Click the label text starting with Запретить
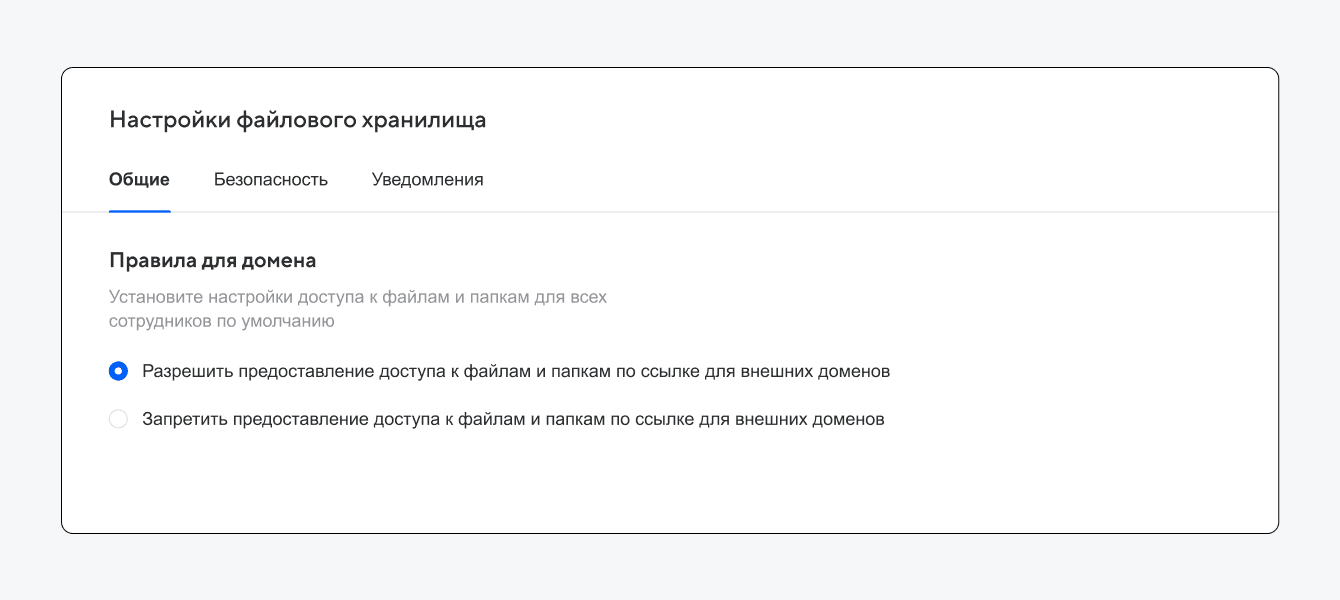 [x=512, y=420]
